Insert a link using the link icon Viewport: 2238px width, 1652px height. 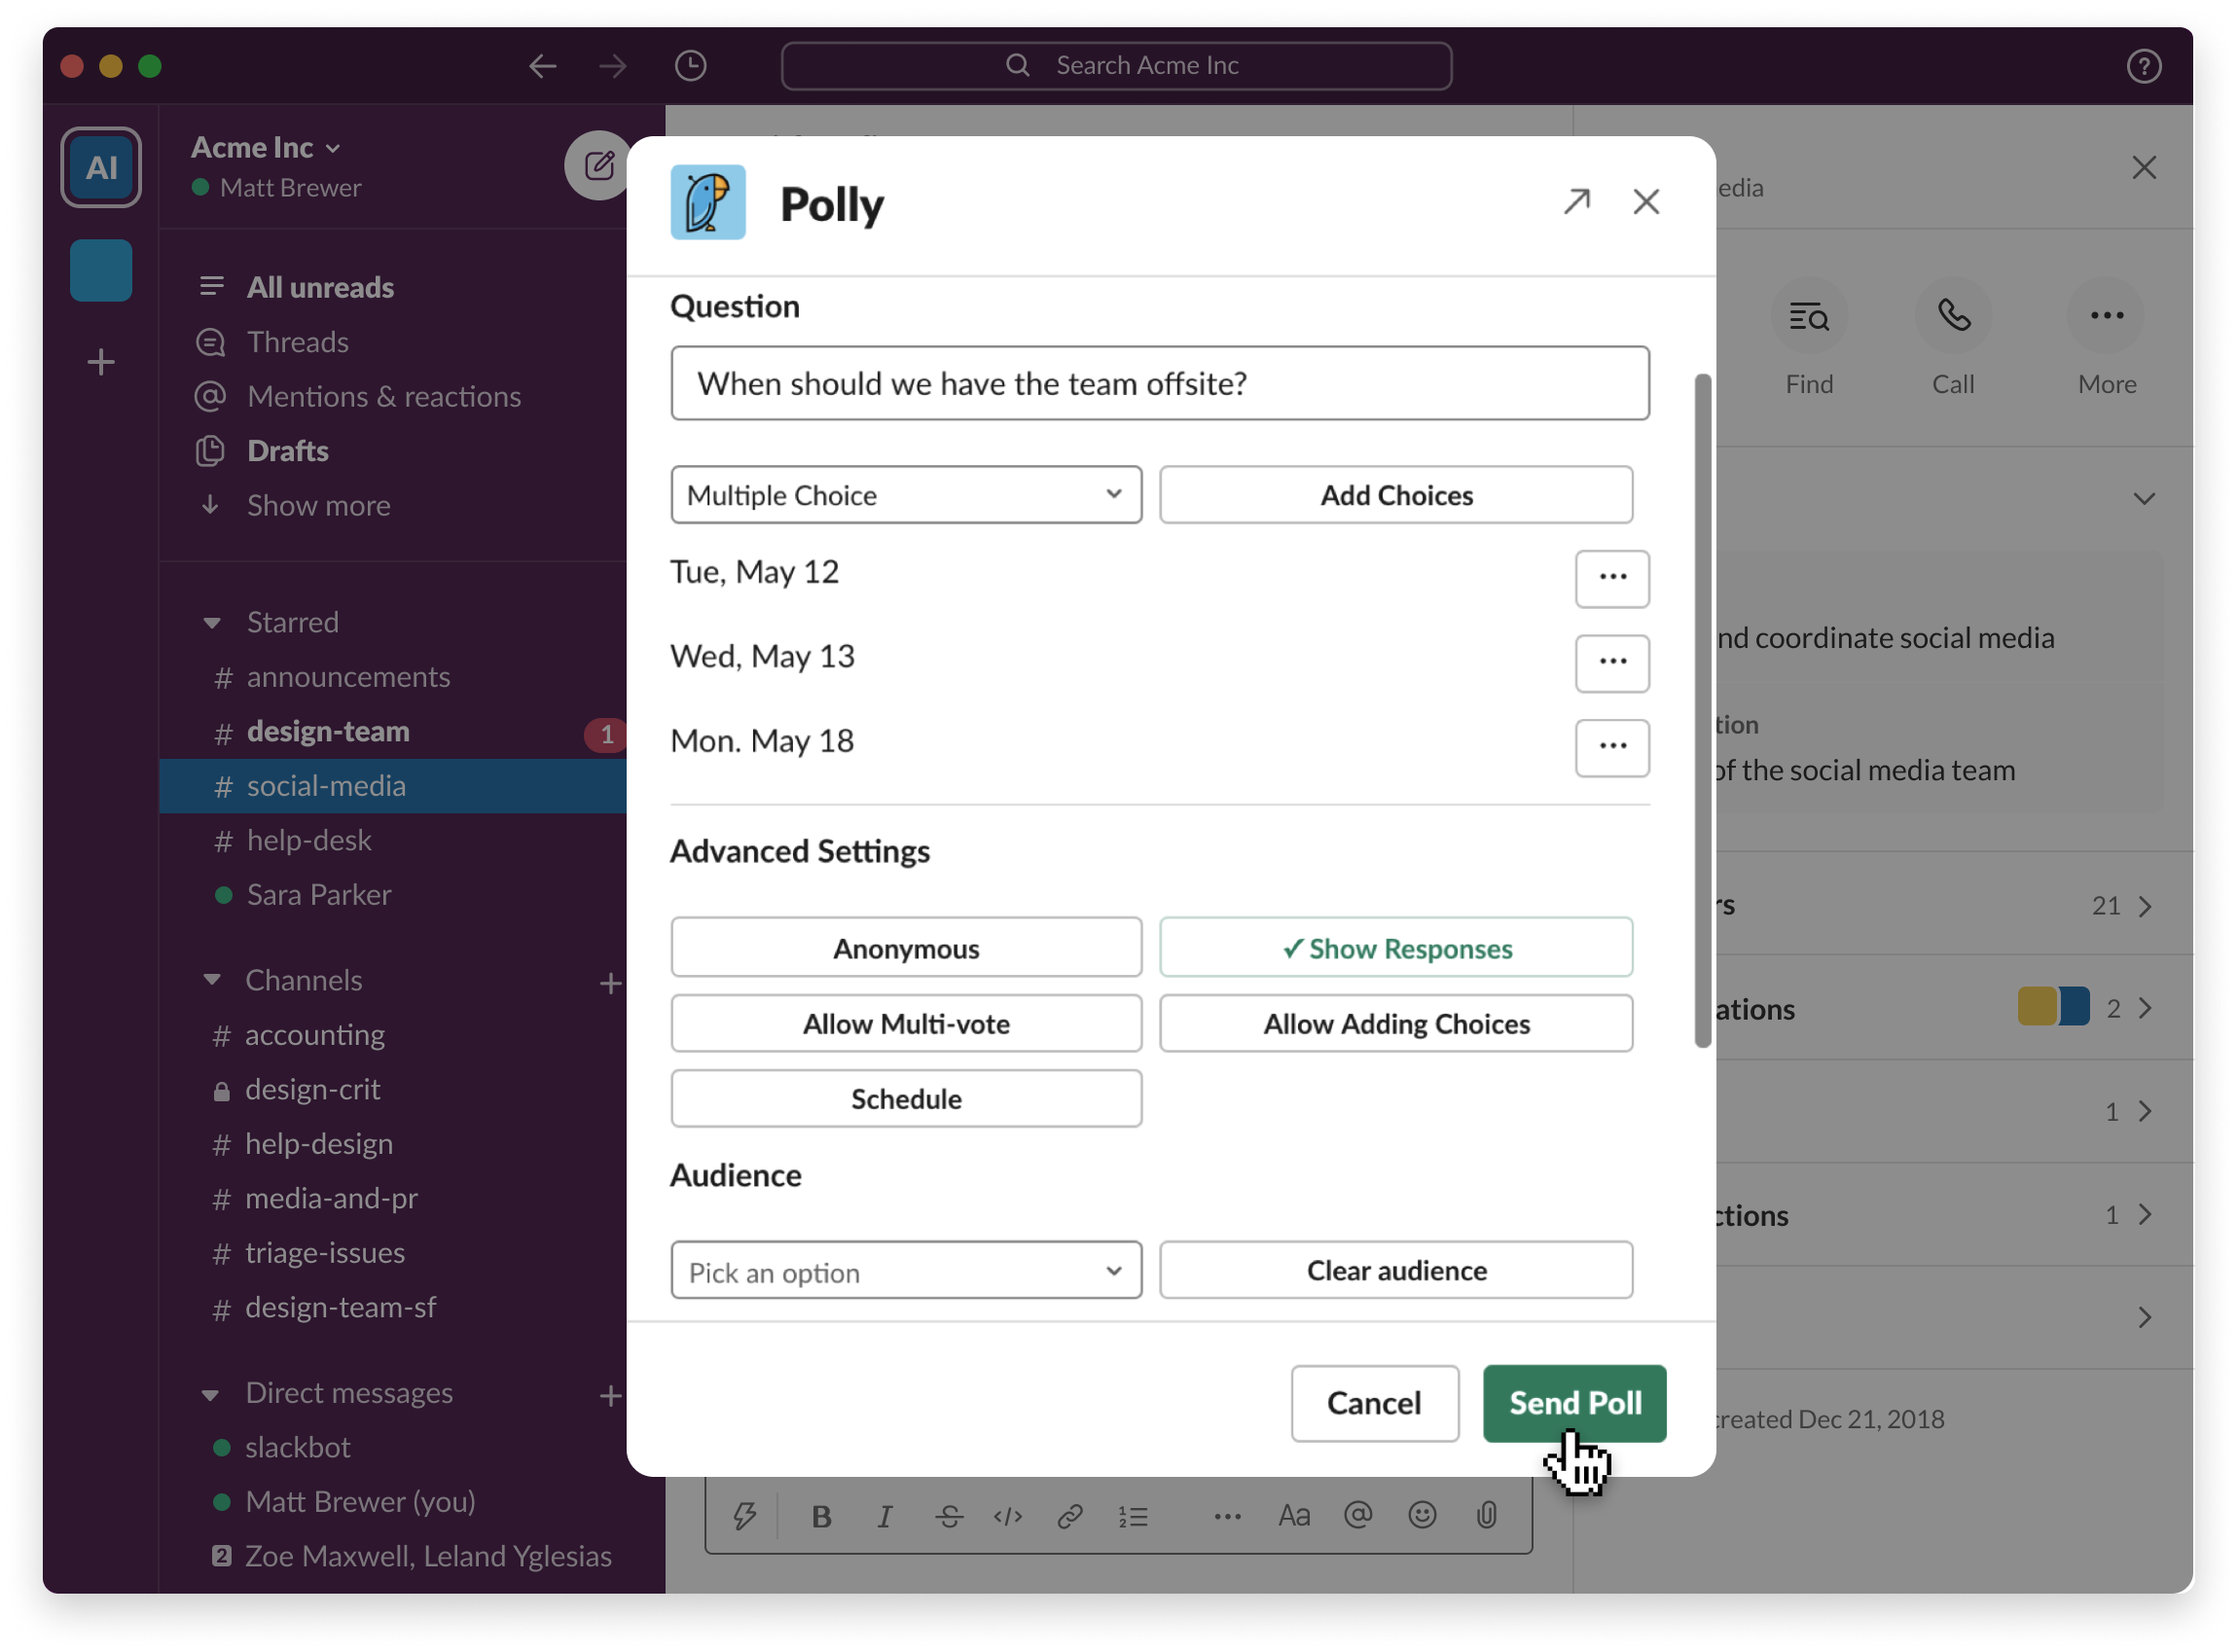1070,1516
